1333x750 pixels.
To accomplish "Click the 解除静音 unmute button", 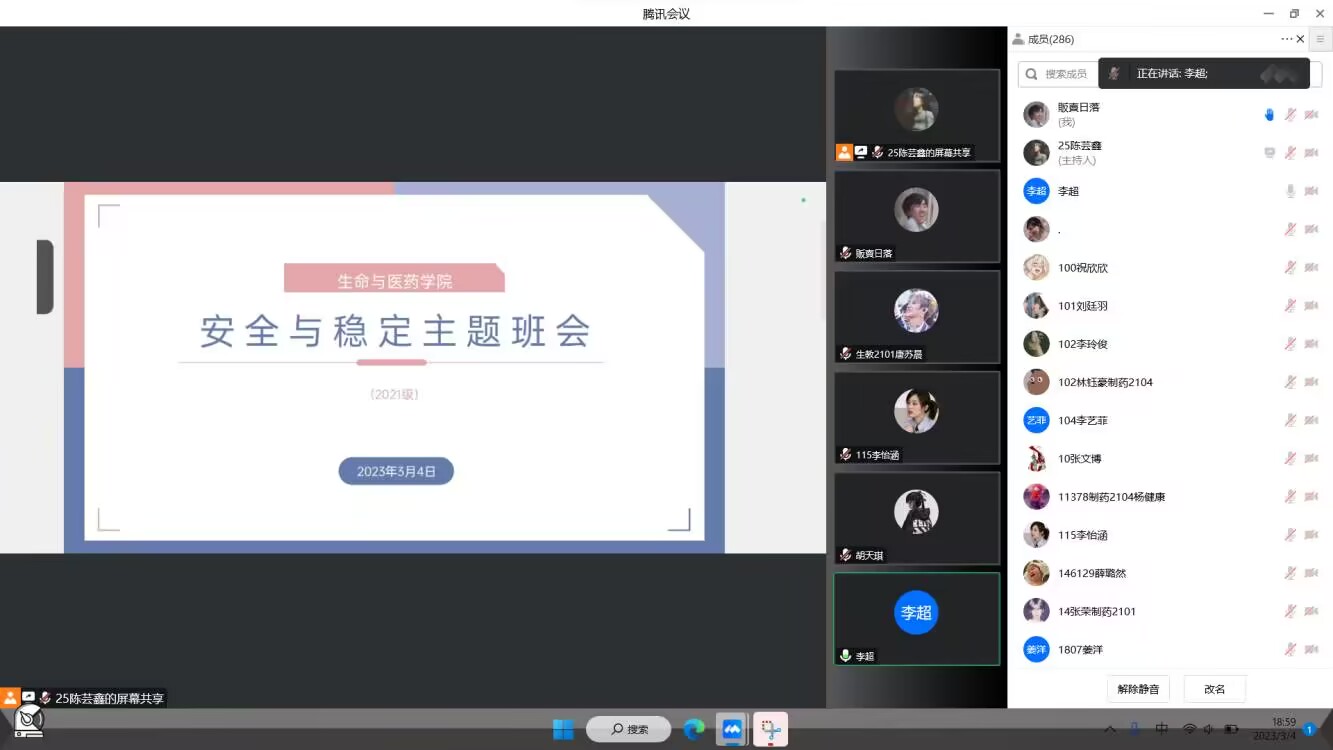I will pyautogui.click(x=1138, y=689).
